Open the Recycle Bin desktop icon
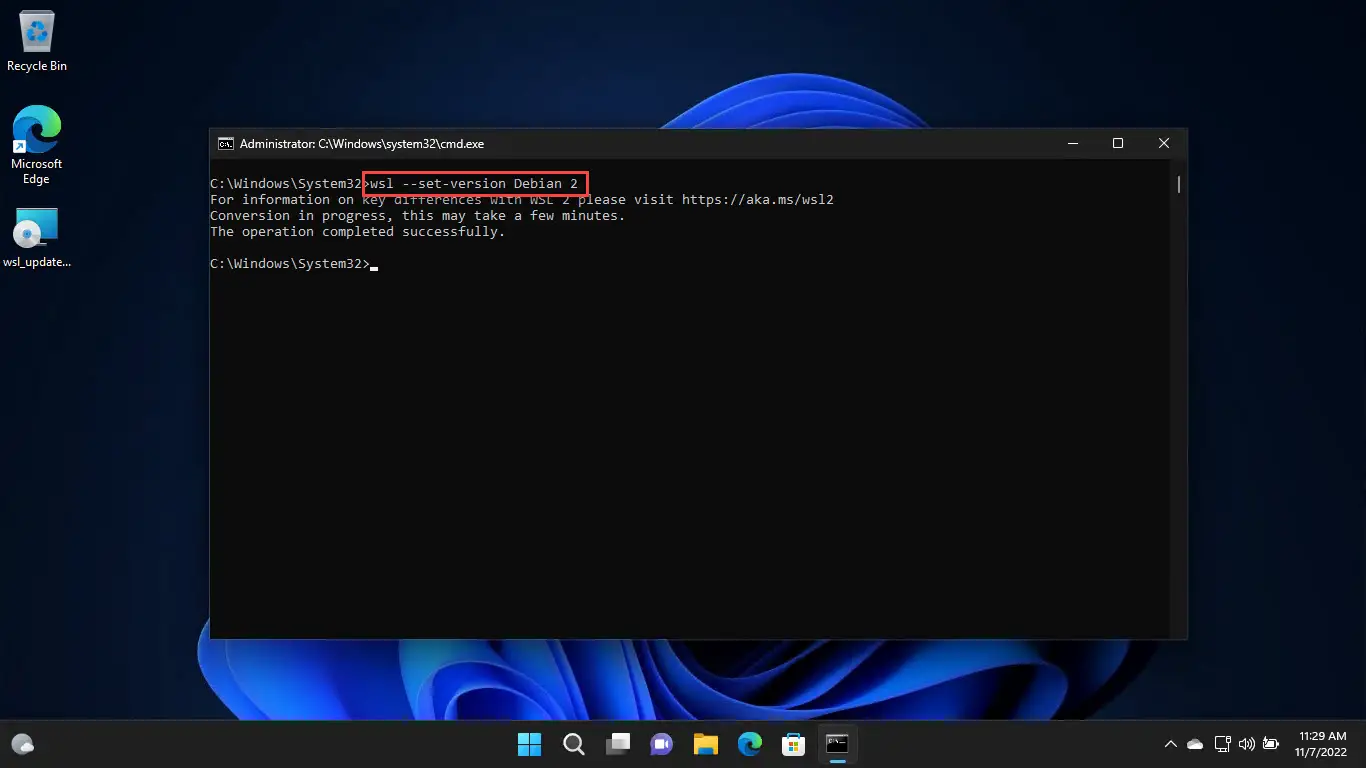1366x768 pixels. pyautogui.click(x=37, y=42)
